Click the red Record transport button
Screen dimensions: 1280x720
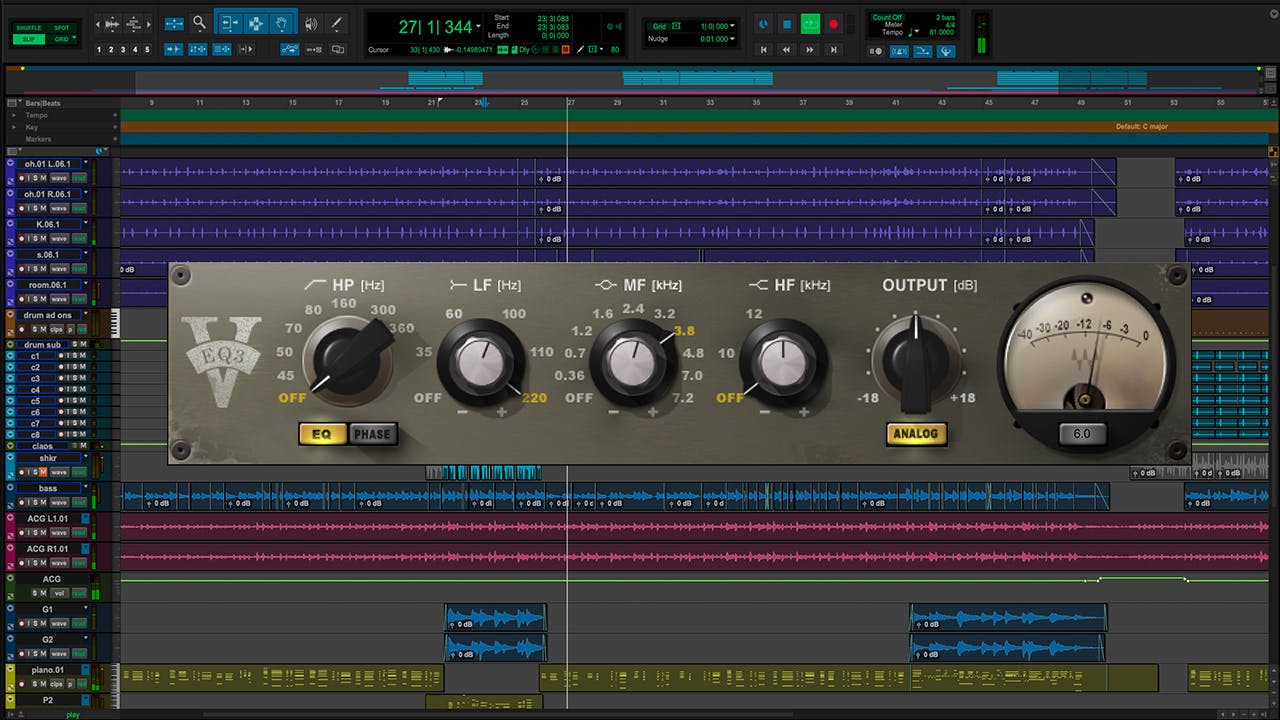834,24
